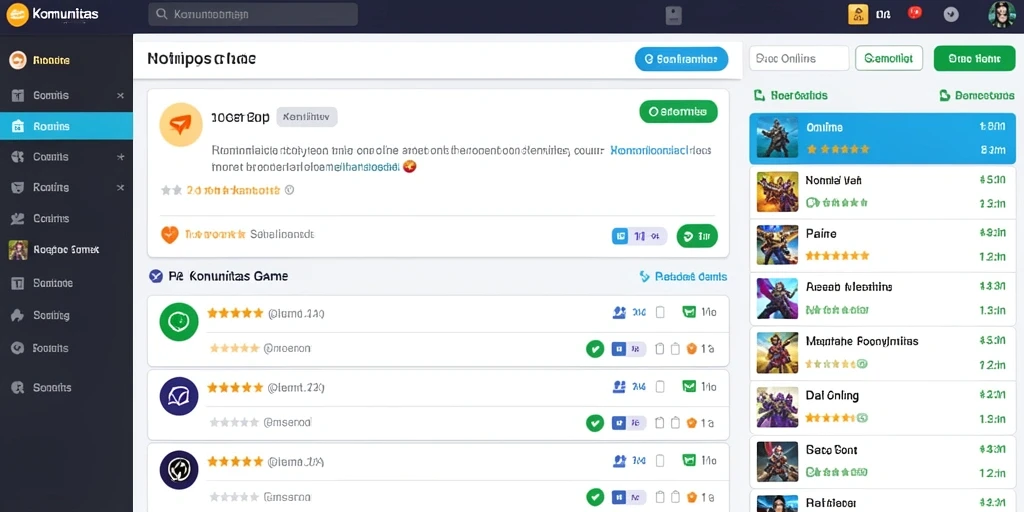Select the highlighted blue 'Onilime' game entry

pos(883,138)
